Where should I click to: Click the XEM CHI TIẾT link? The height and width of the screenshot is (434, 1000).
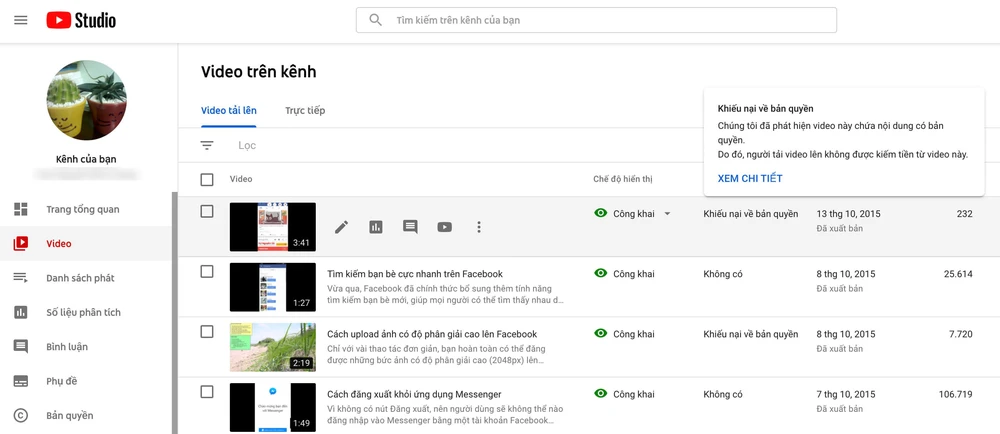[750, 179]
